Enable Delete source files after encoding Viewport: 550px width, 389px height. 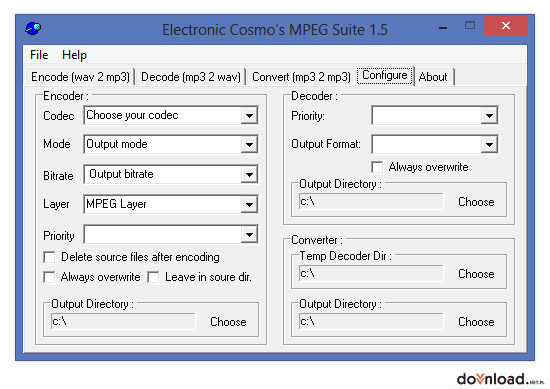(49, 257)
